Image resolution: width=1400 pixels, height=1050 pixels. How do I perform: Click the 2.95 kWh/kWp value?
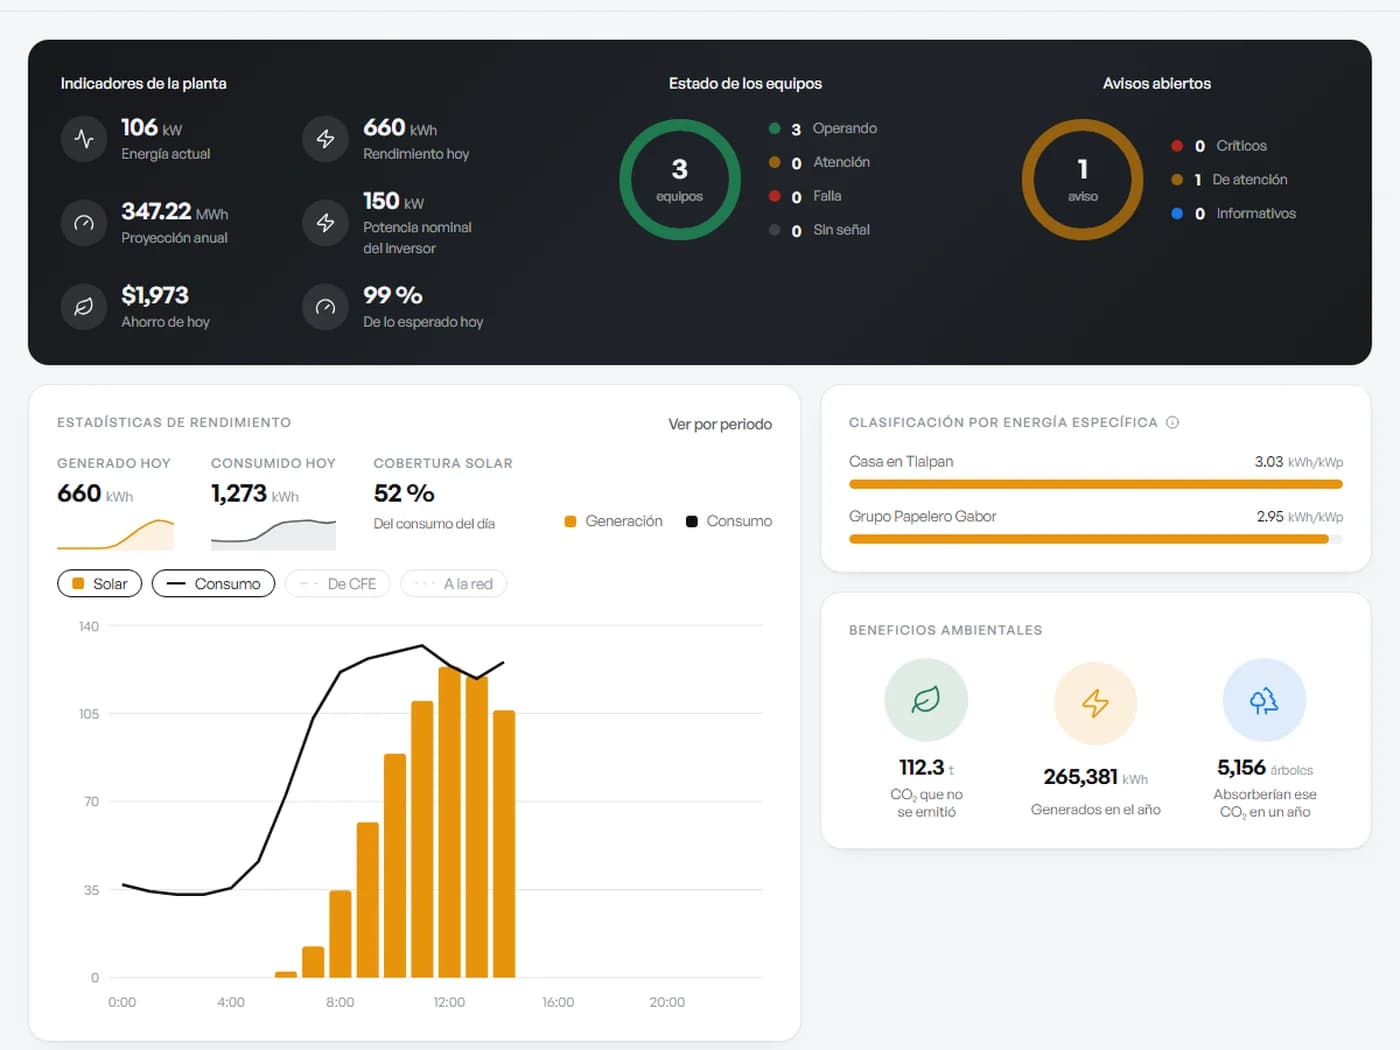coord(1299,517)
